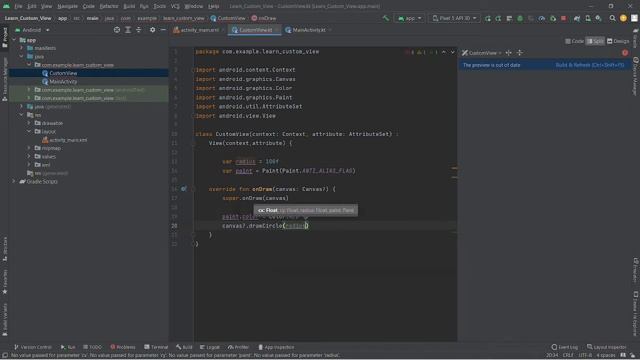Click Sync Project with Gradle Files icon

coord(577,18)
